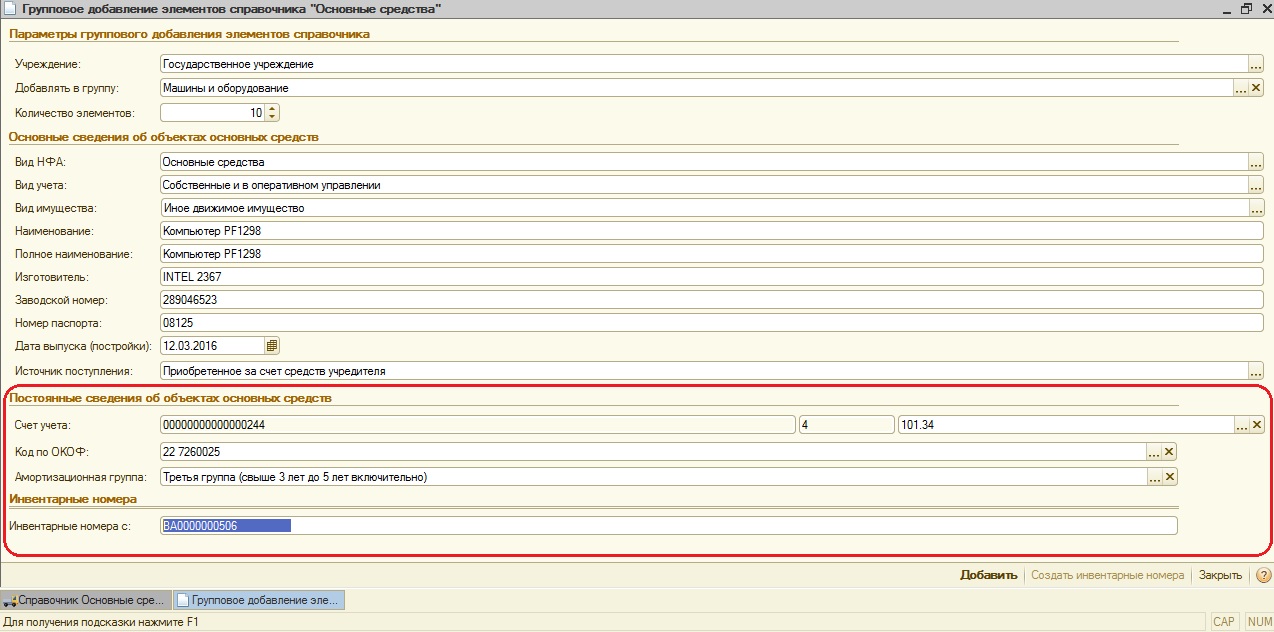Click Основные сведения об объектах section header
The image size is (1274, 632).
(163, 137)
